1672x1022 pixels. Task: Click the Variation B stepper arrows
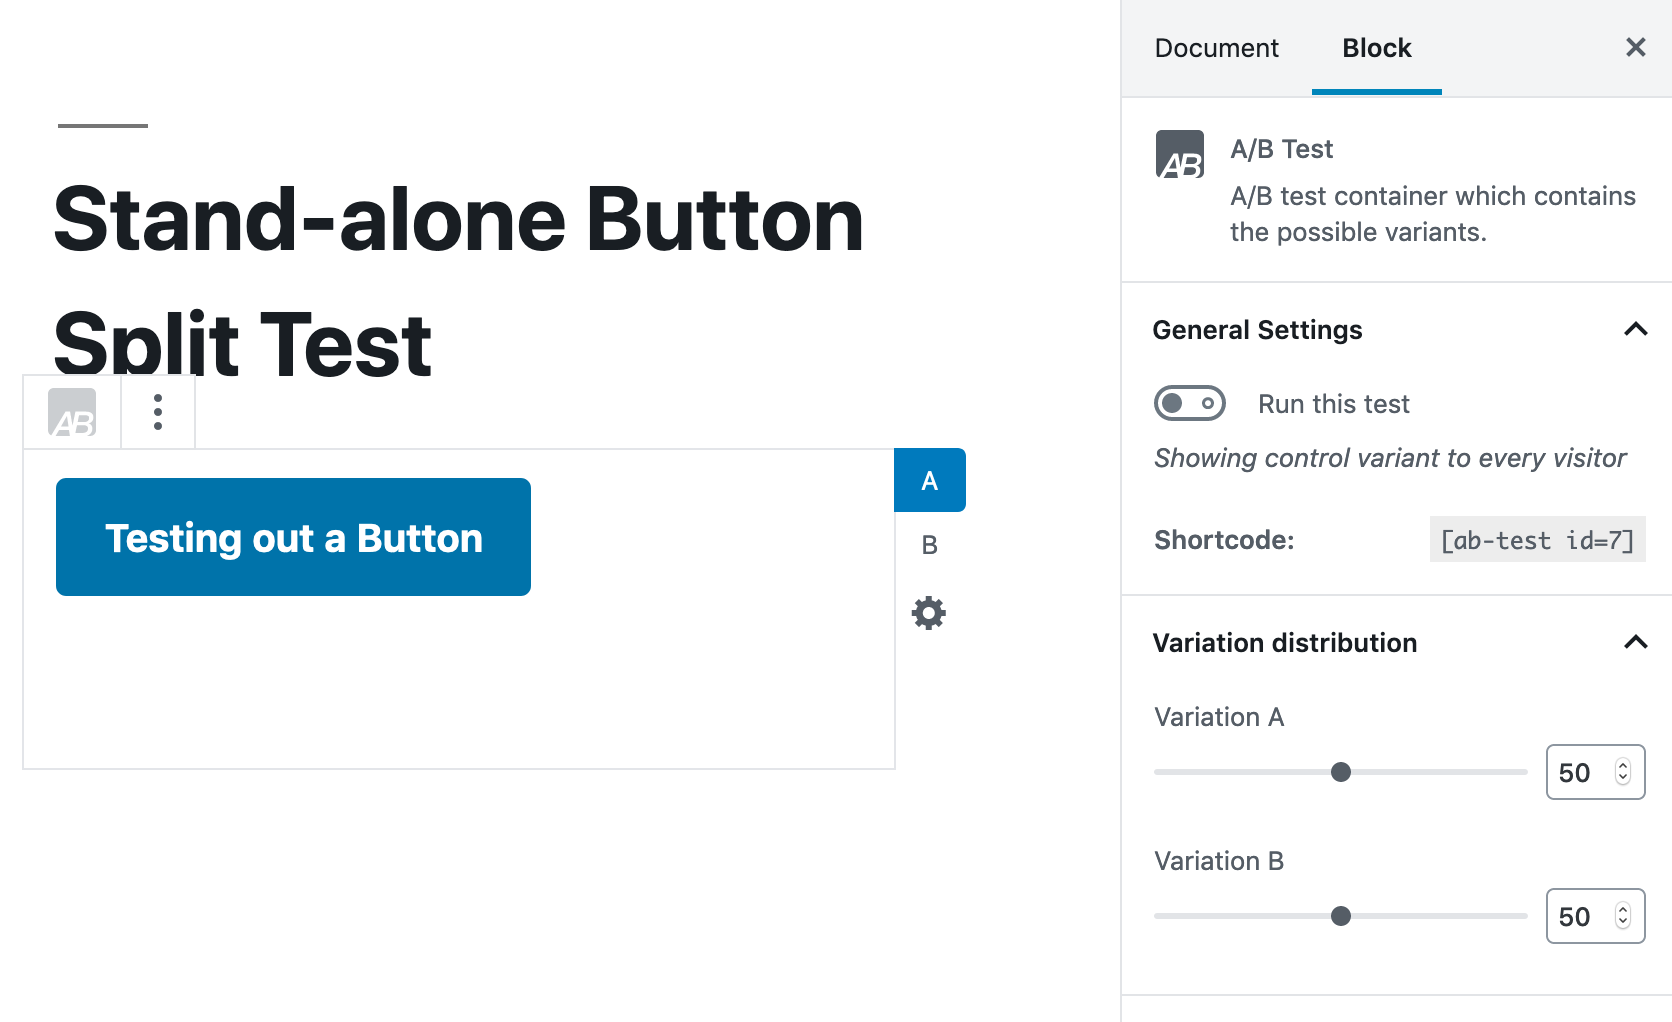tap(1623, 916)
